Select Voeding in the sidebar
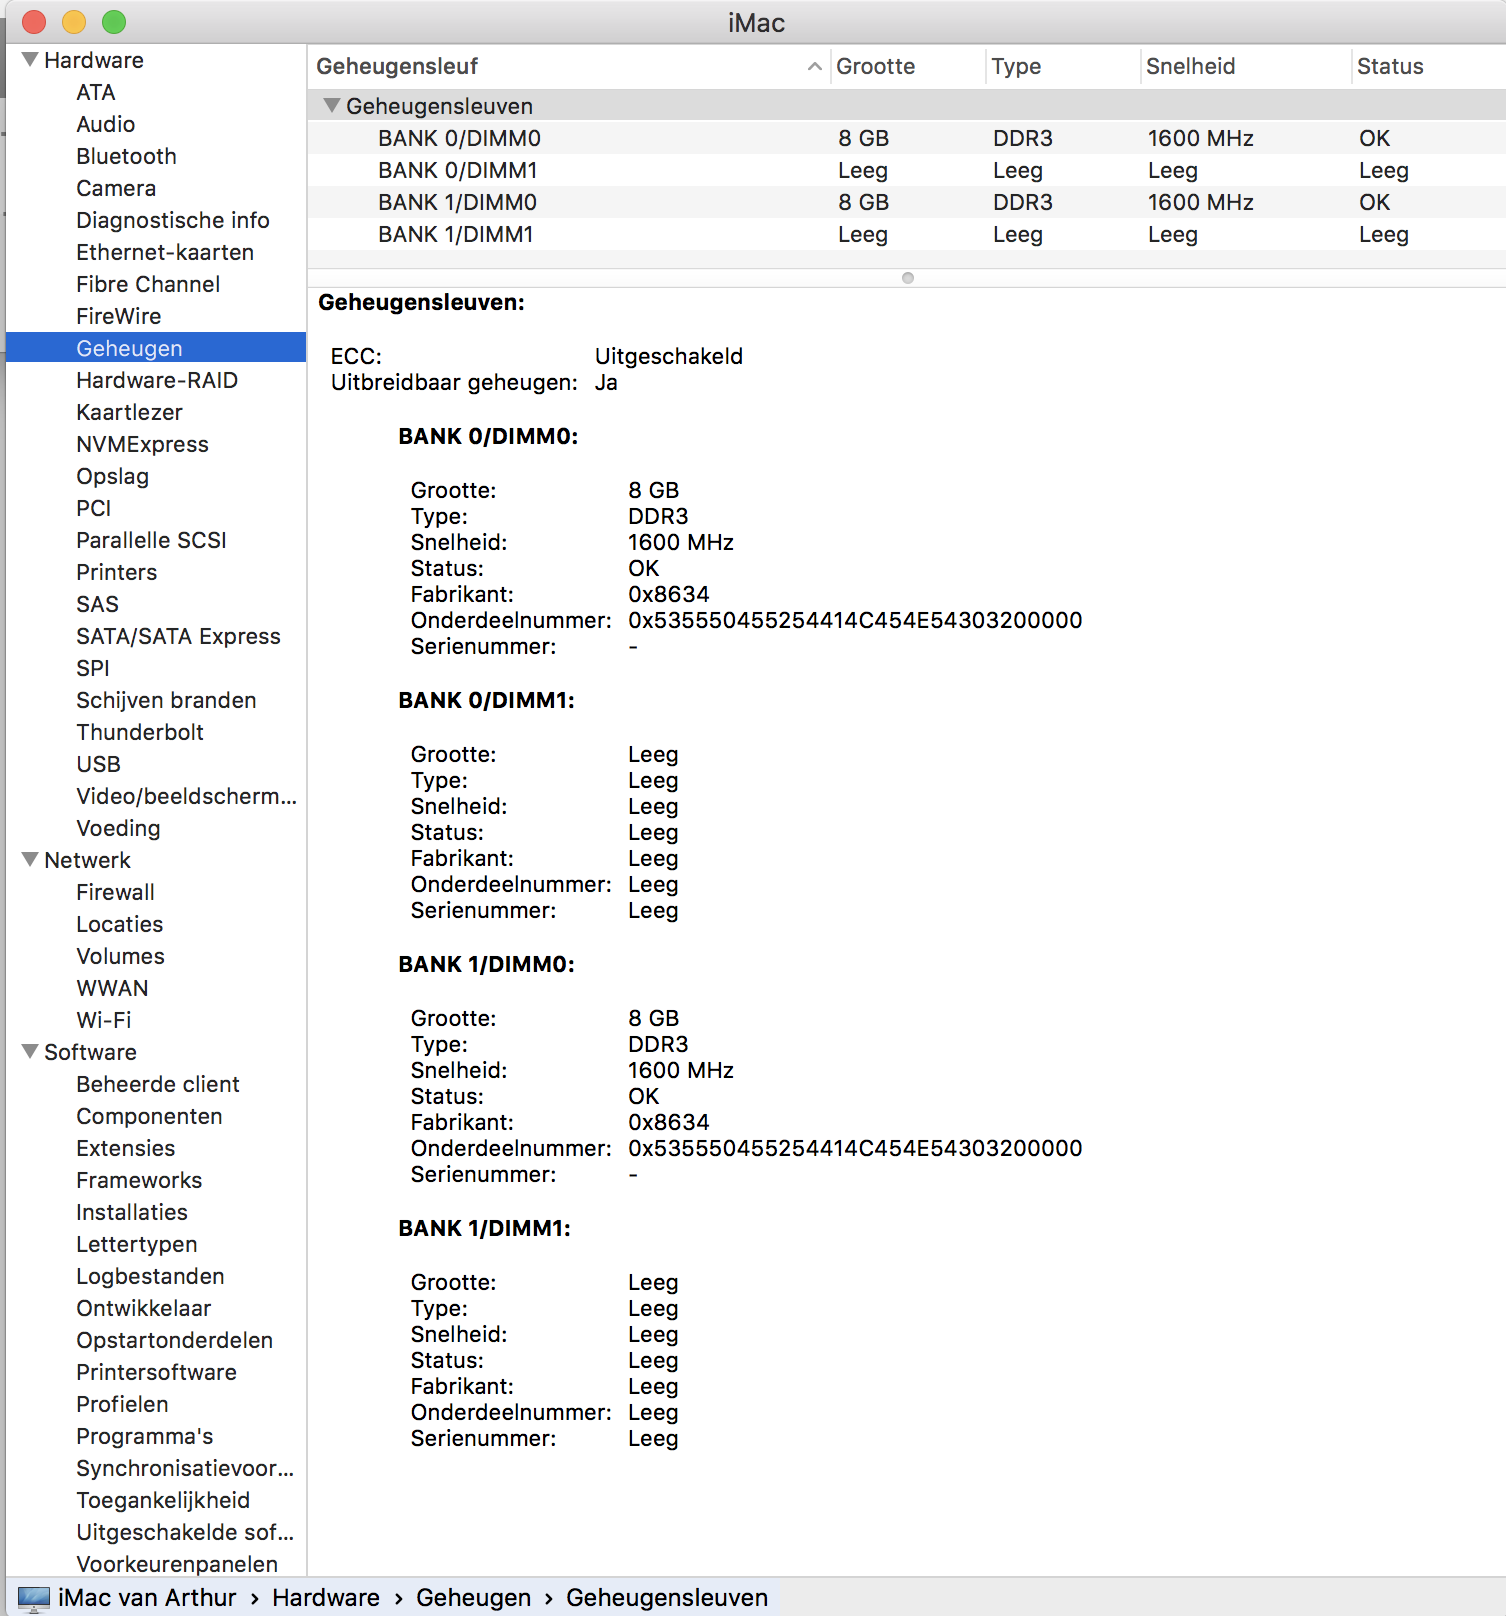The height and width of the screenshot is (1616, 1506). pyautogui.click(x=118, y=828)
